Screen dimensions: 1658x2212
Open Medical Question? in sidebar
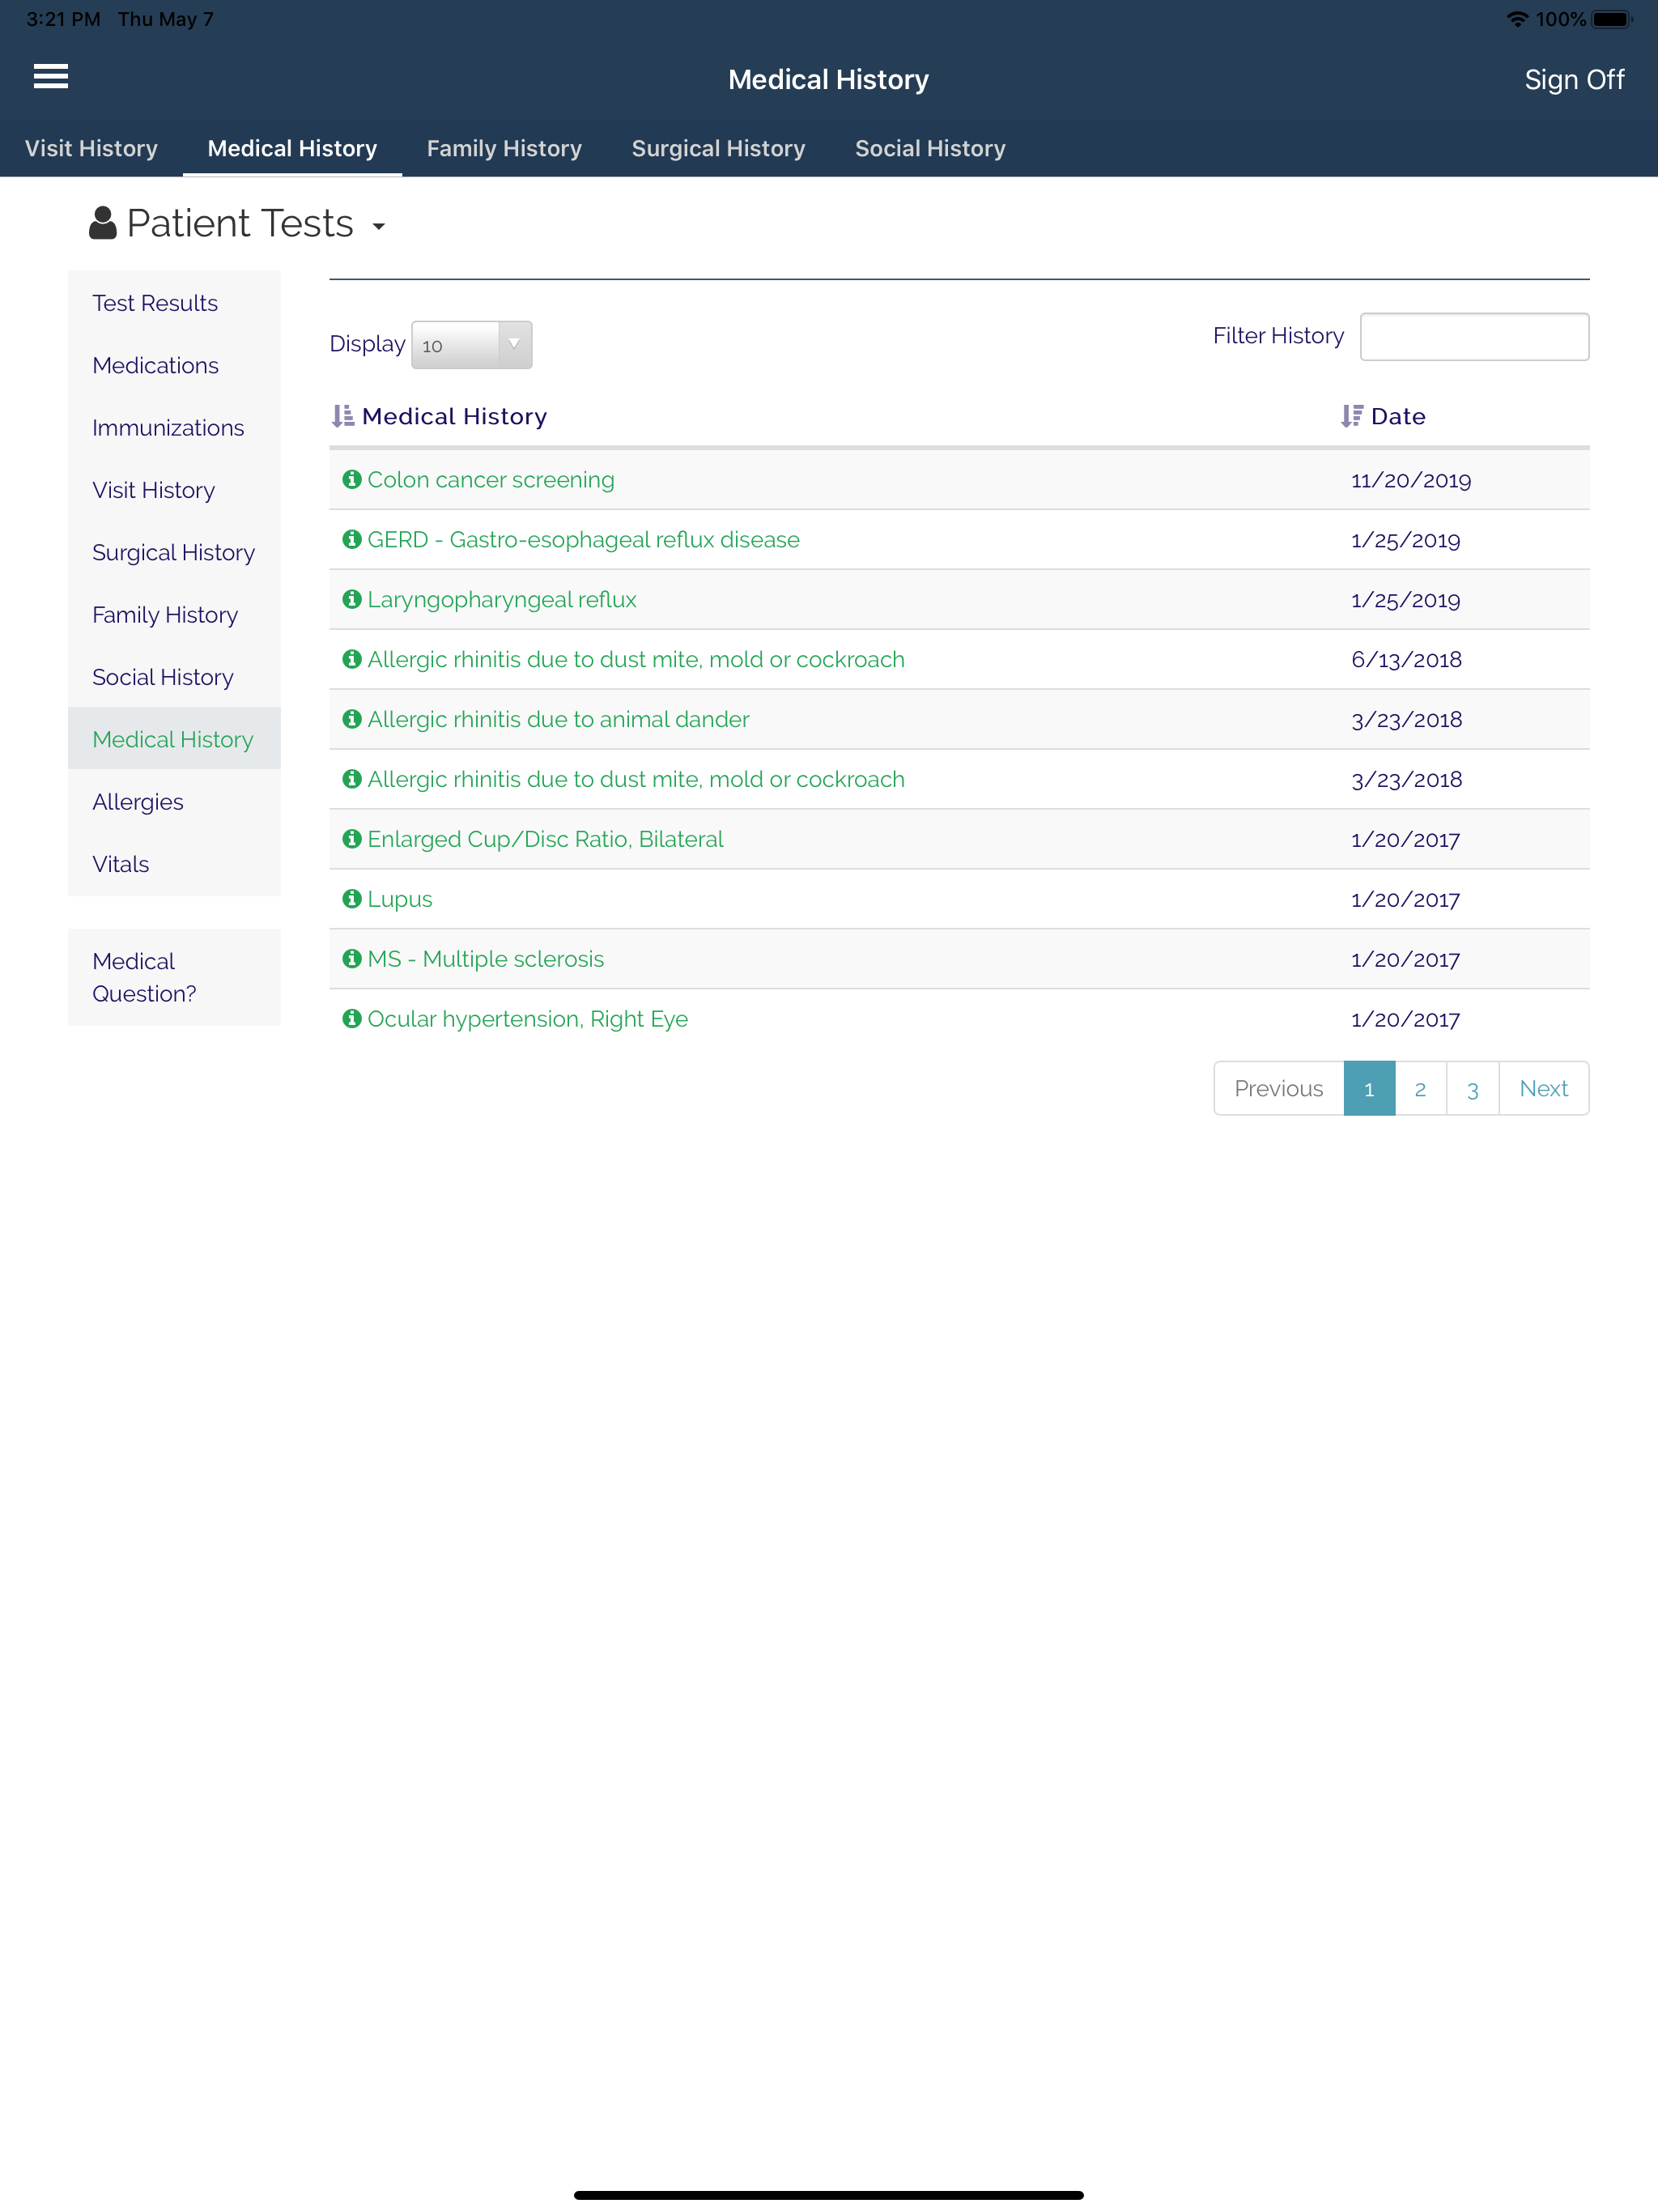pyautogui.click(x=174, y=977)
